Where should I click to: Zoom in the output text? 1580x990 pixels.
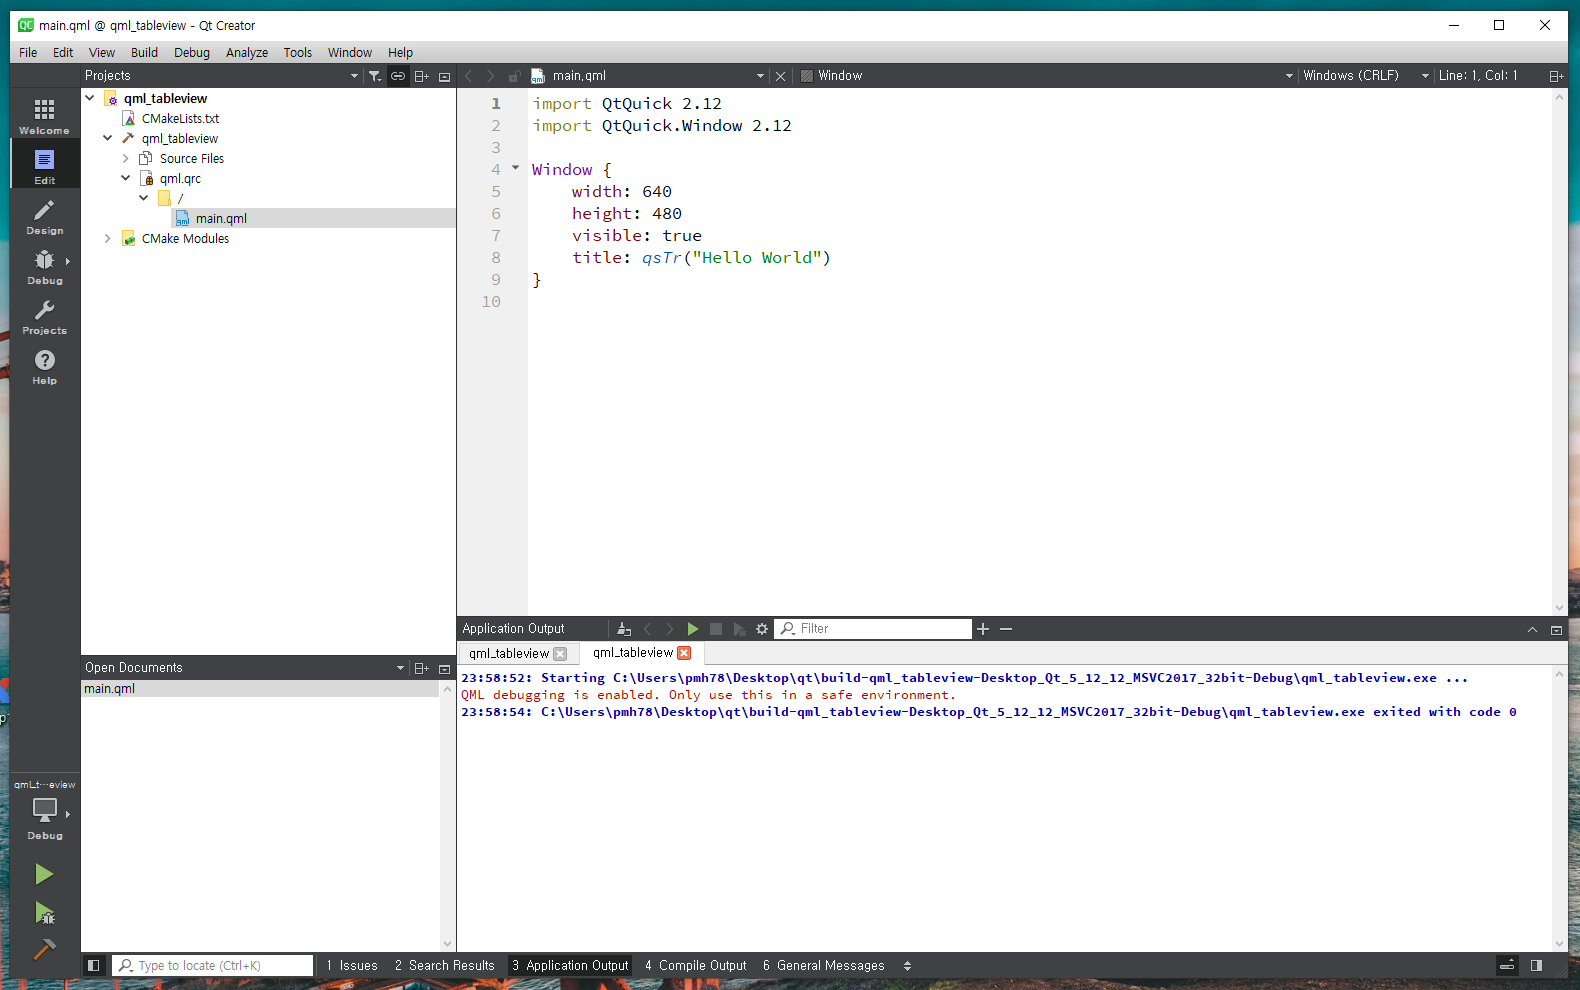(x=983, y=629)
